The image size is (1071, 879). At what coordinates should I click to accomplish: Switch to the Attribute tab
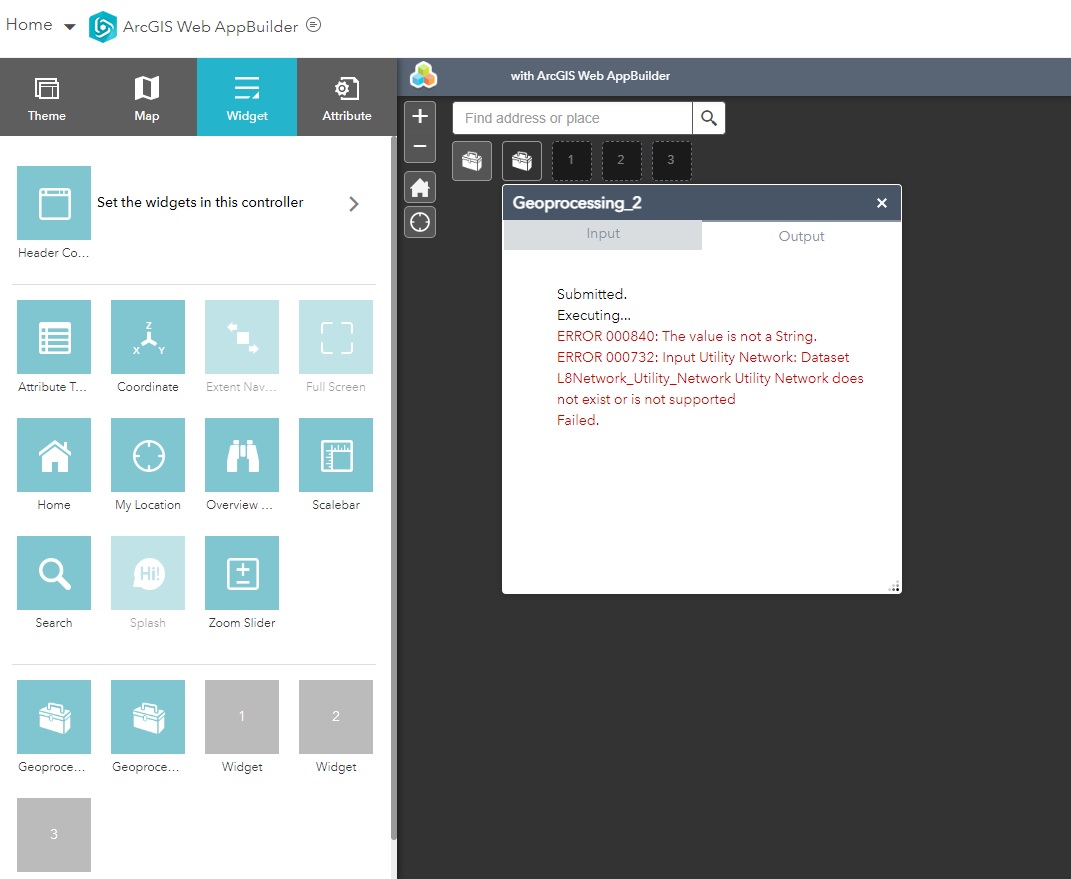[x=346, y=96]
